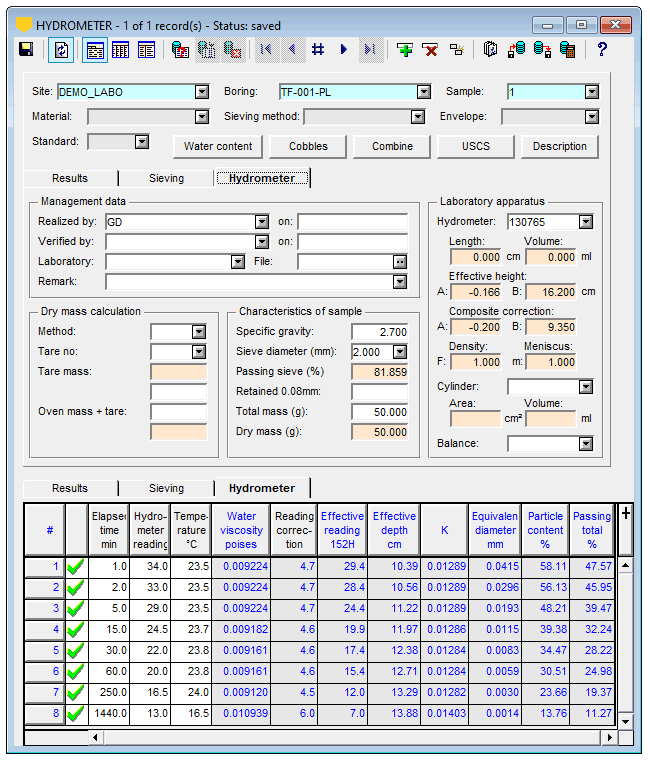
Task: Open the Boring dropdown
Action: tap(424, 92)
